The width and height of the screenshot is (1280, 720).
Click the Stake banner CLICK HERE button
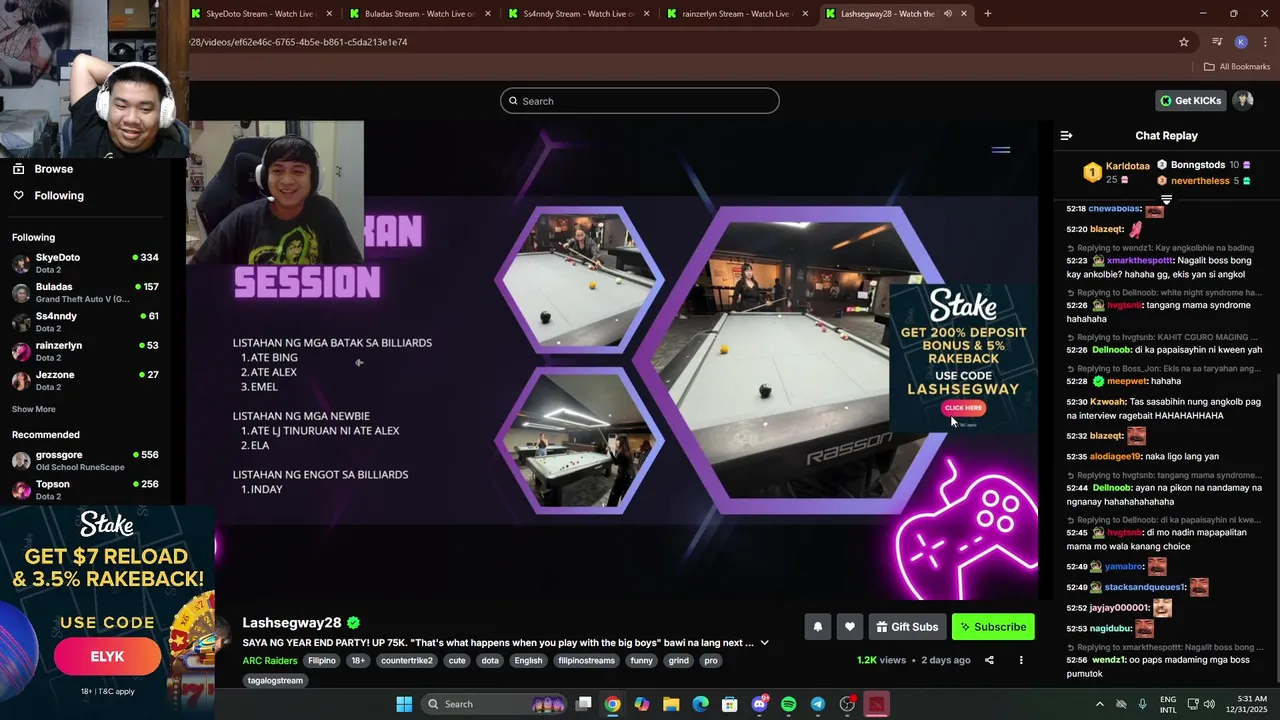pos(963,407)
